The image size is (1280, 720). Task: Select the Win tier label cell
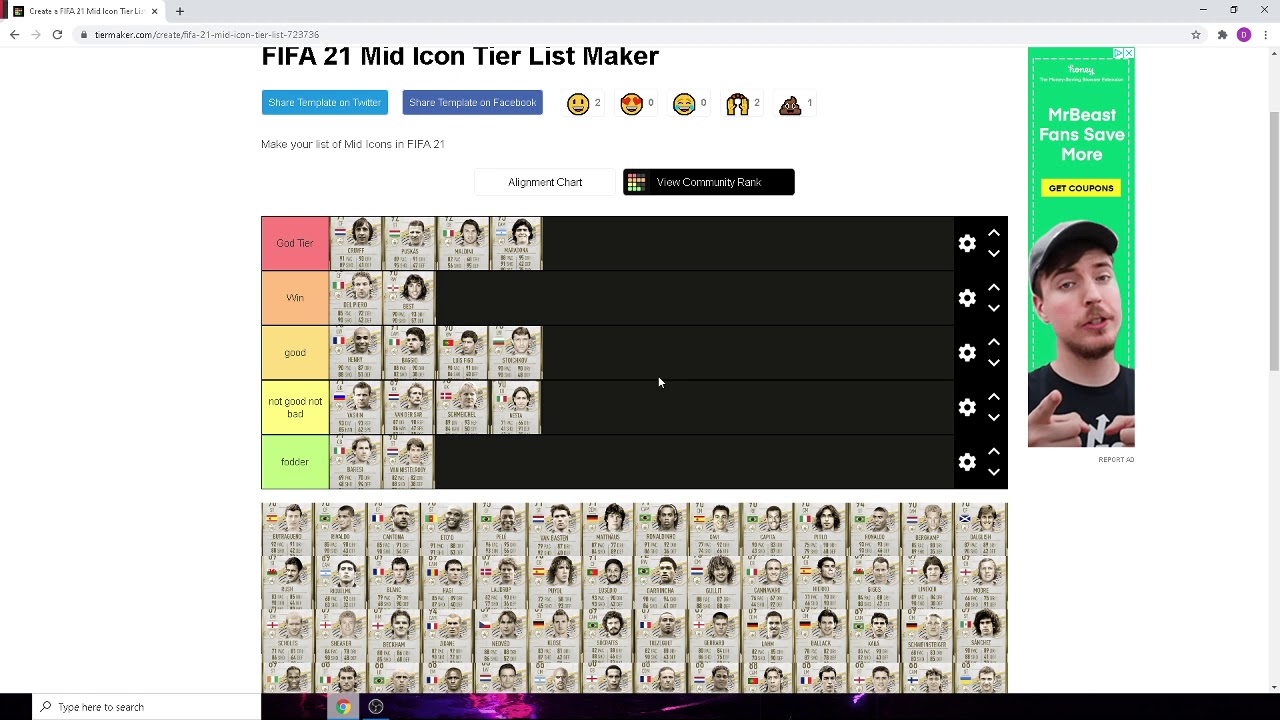tap(295, 298)
